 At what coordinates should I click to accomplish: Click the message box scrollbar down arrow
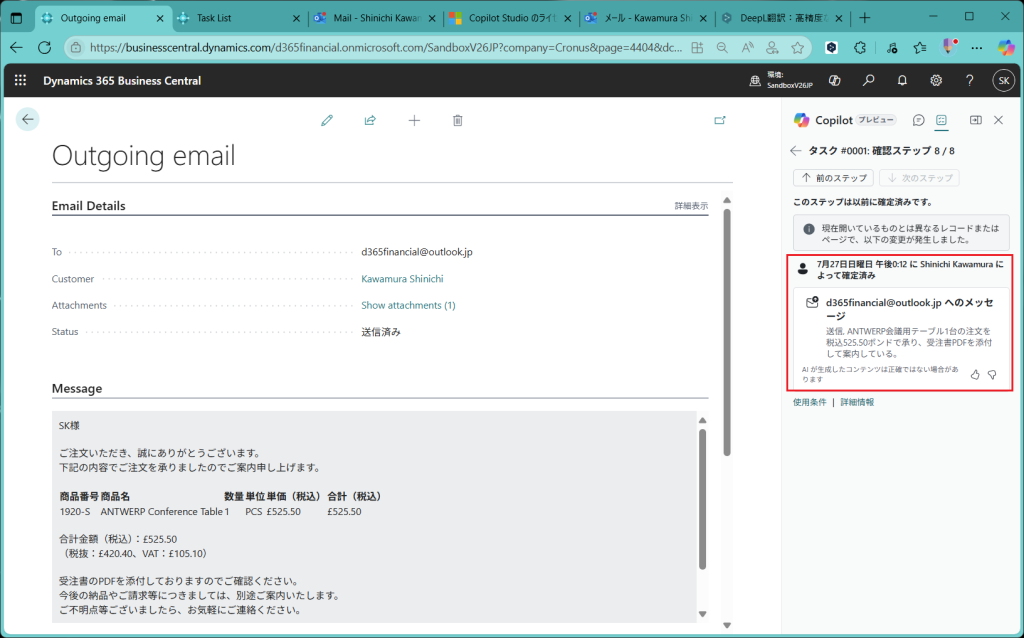703,614
